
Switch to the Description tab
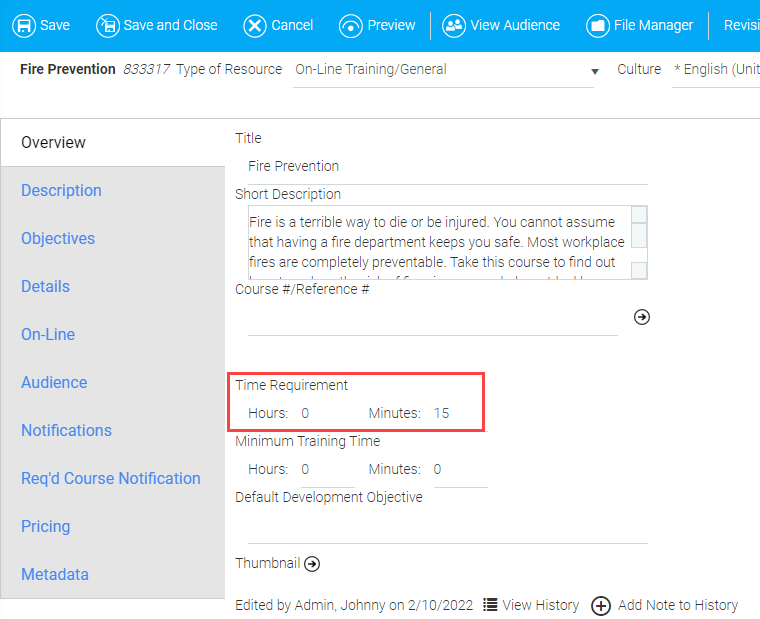61,190
